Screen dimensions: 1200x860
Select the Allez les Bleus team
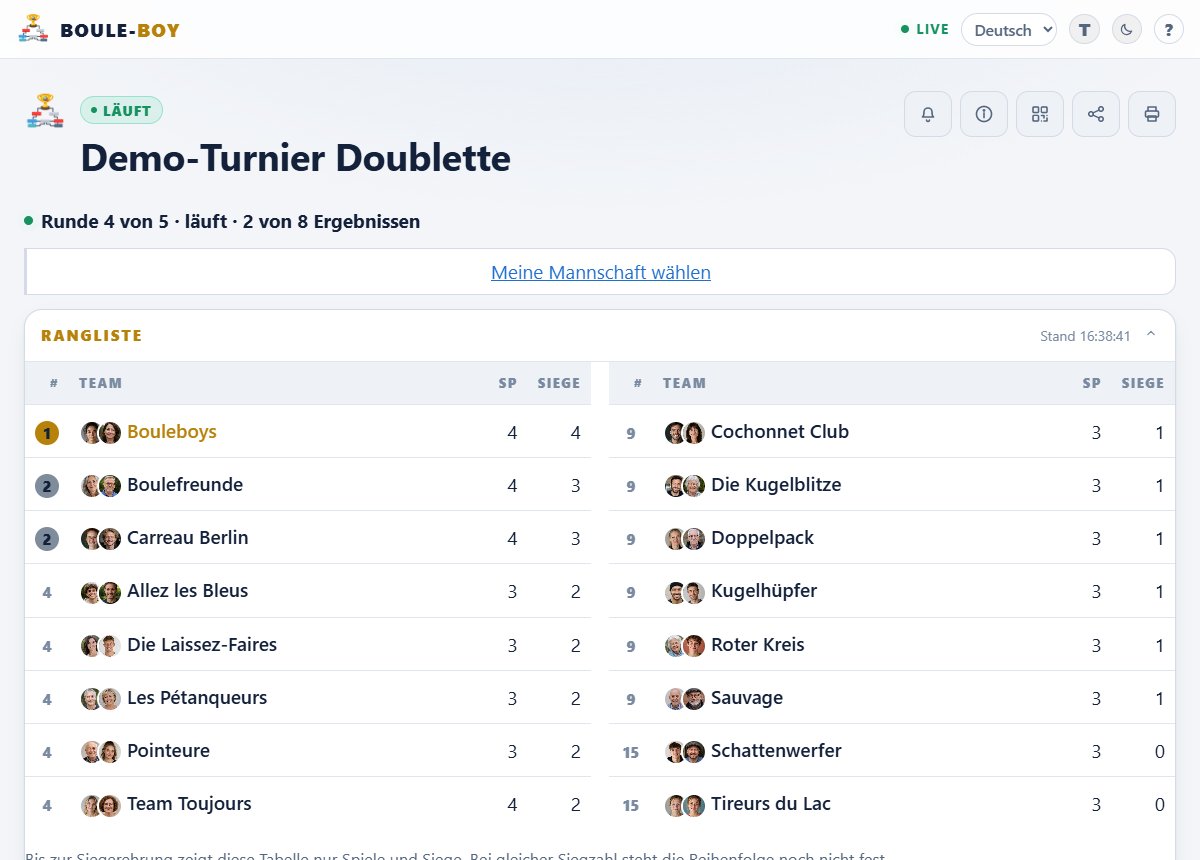(x=188, y=591)
